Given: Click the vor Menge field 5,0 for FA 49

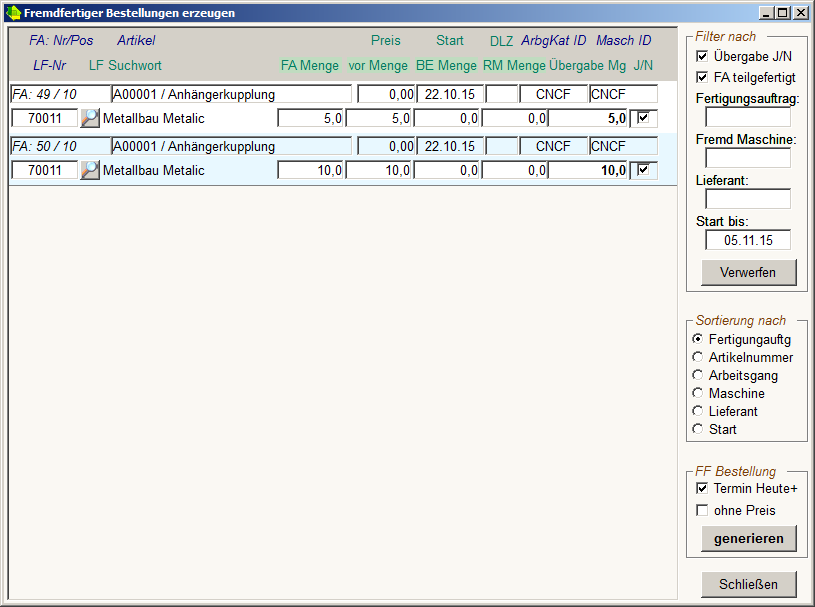Looking at the screenshot, I should pos(378,118).
